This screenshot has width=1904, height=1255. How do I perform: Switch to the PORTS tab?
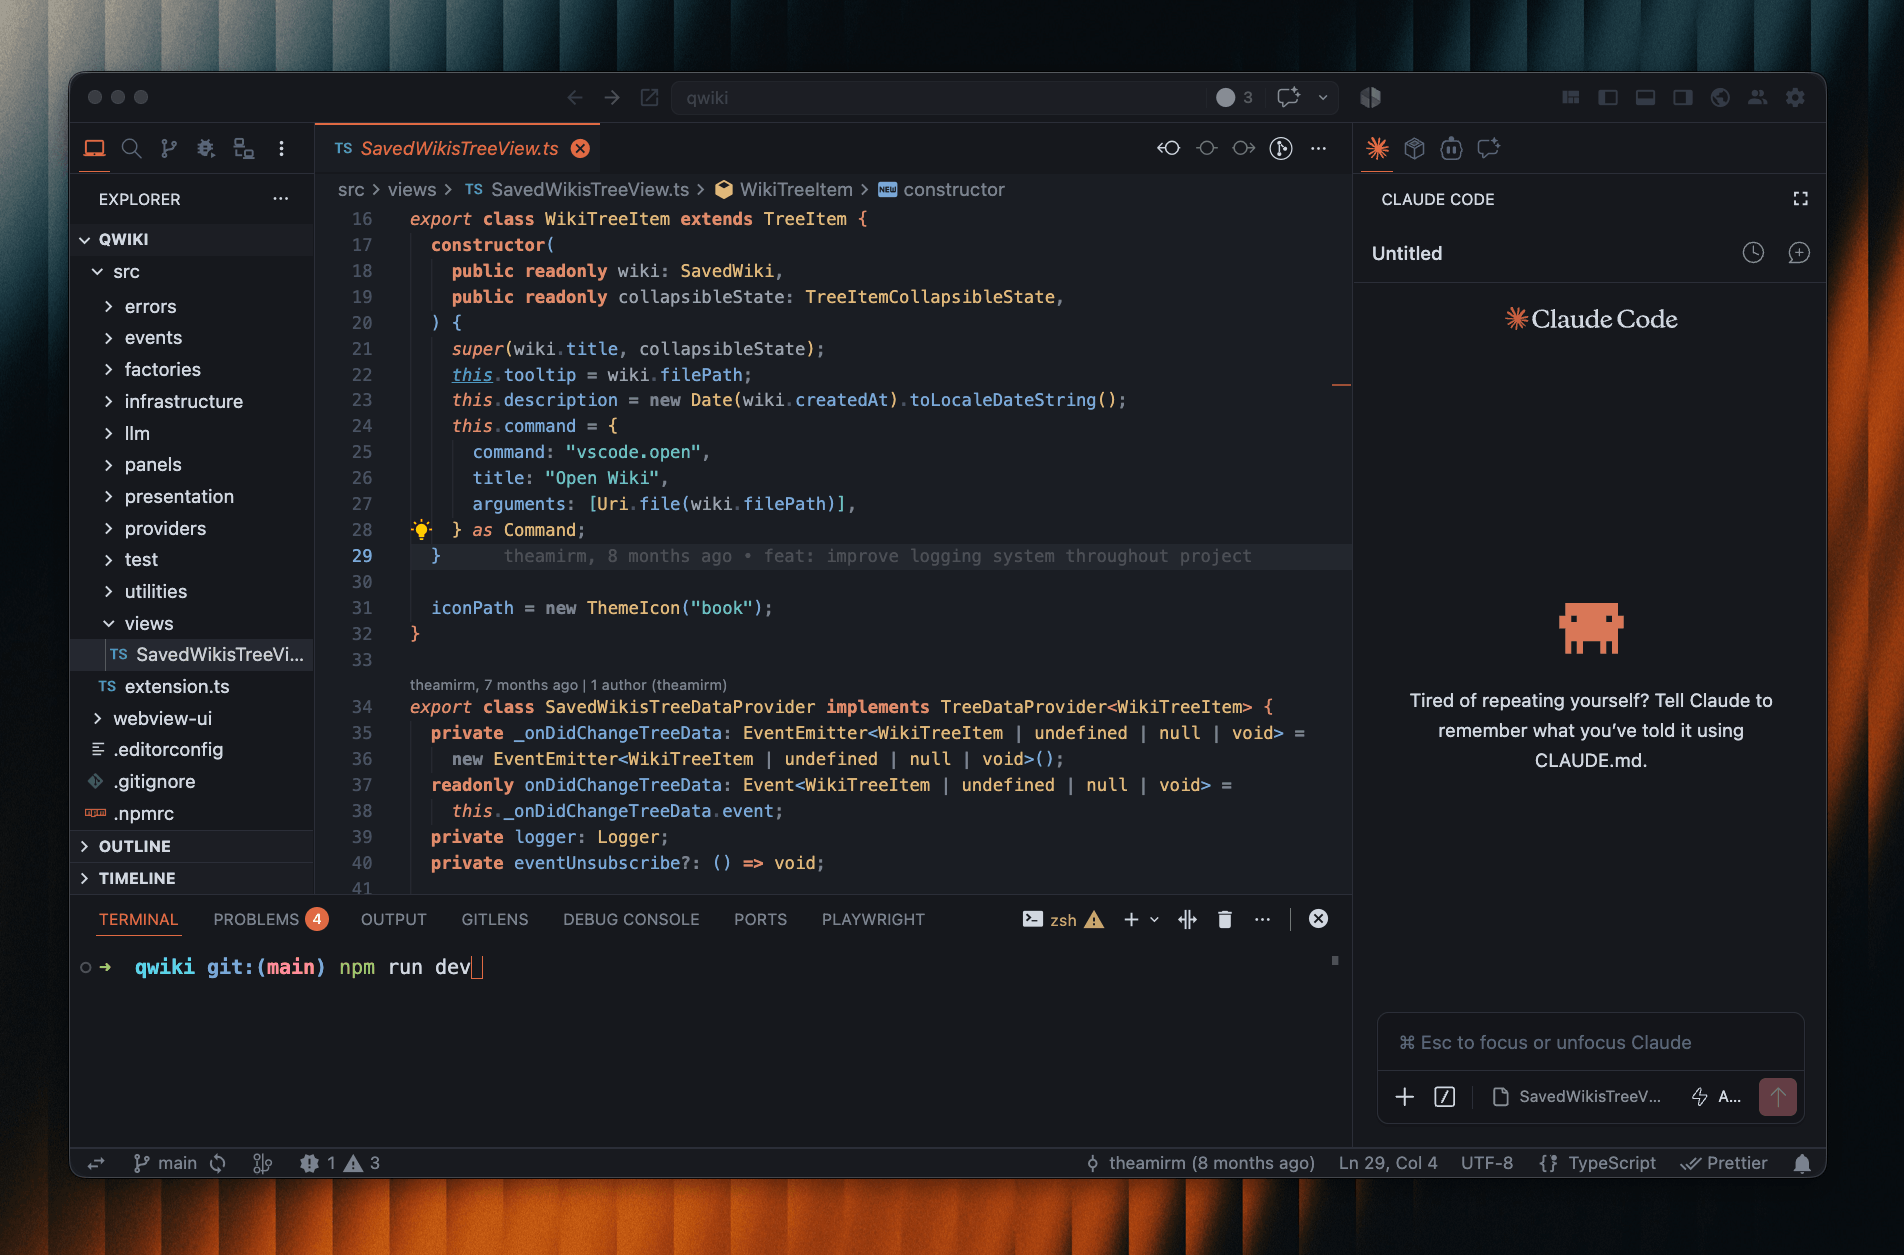pyautogui.click(x=761, y=919)
